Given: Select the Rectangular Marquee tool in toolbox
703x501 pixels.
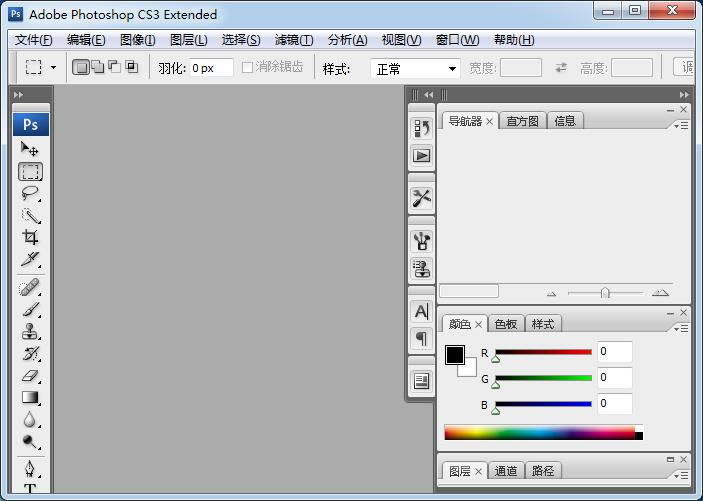Looking at the screenshot, I should [30, 171].
